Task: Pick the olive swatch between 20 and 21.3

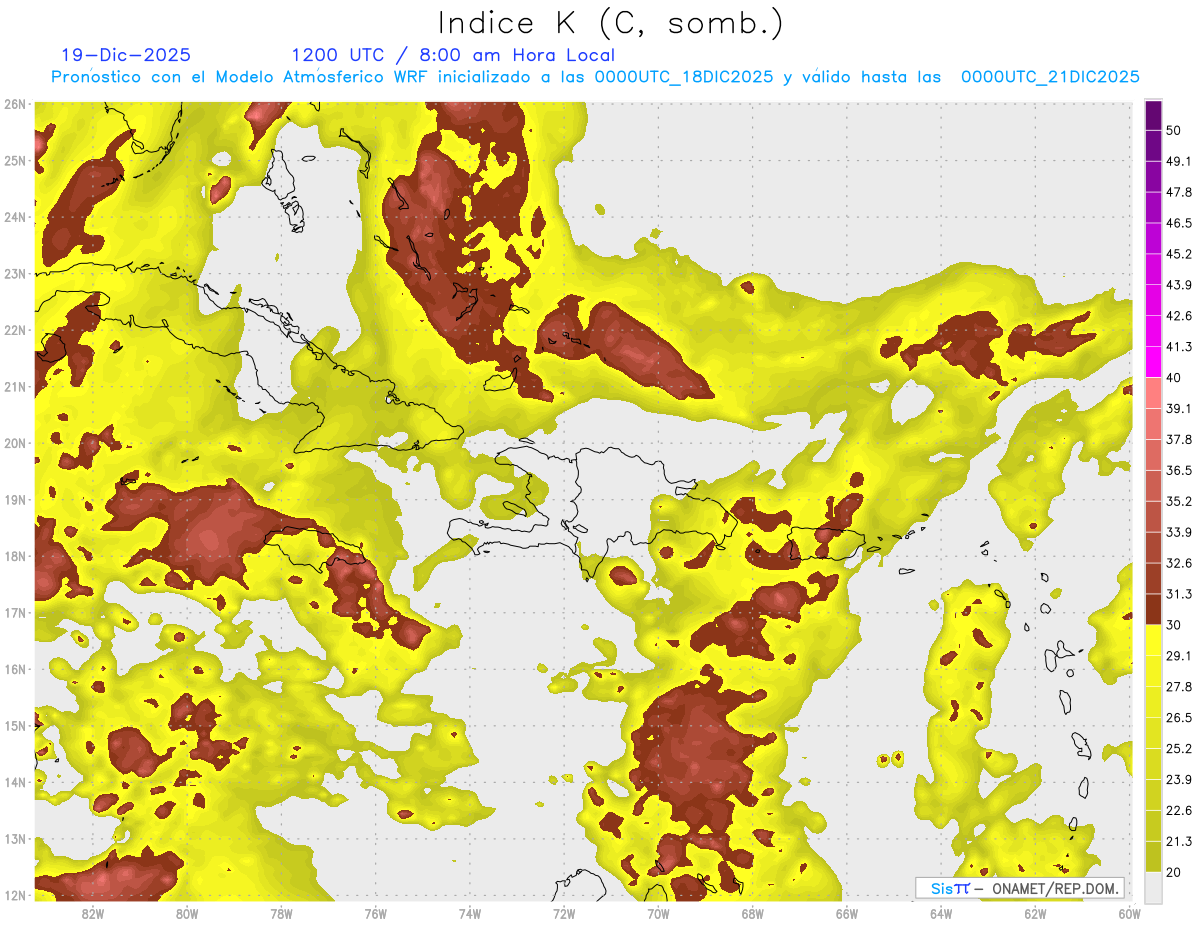Action: coord(1153,857)
